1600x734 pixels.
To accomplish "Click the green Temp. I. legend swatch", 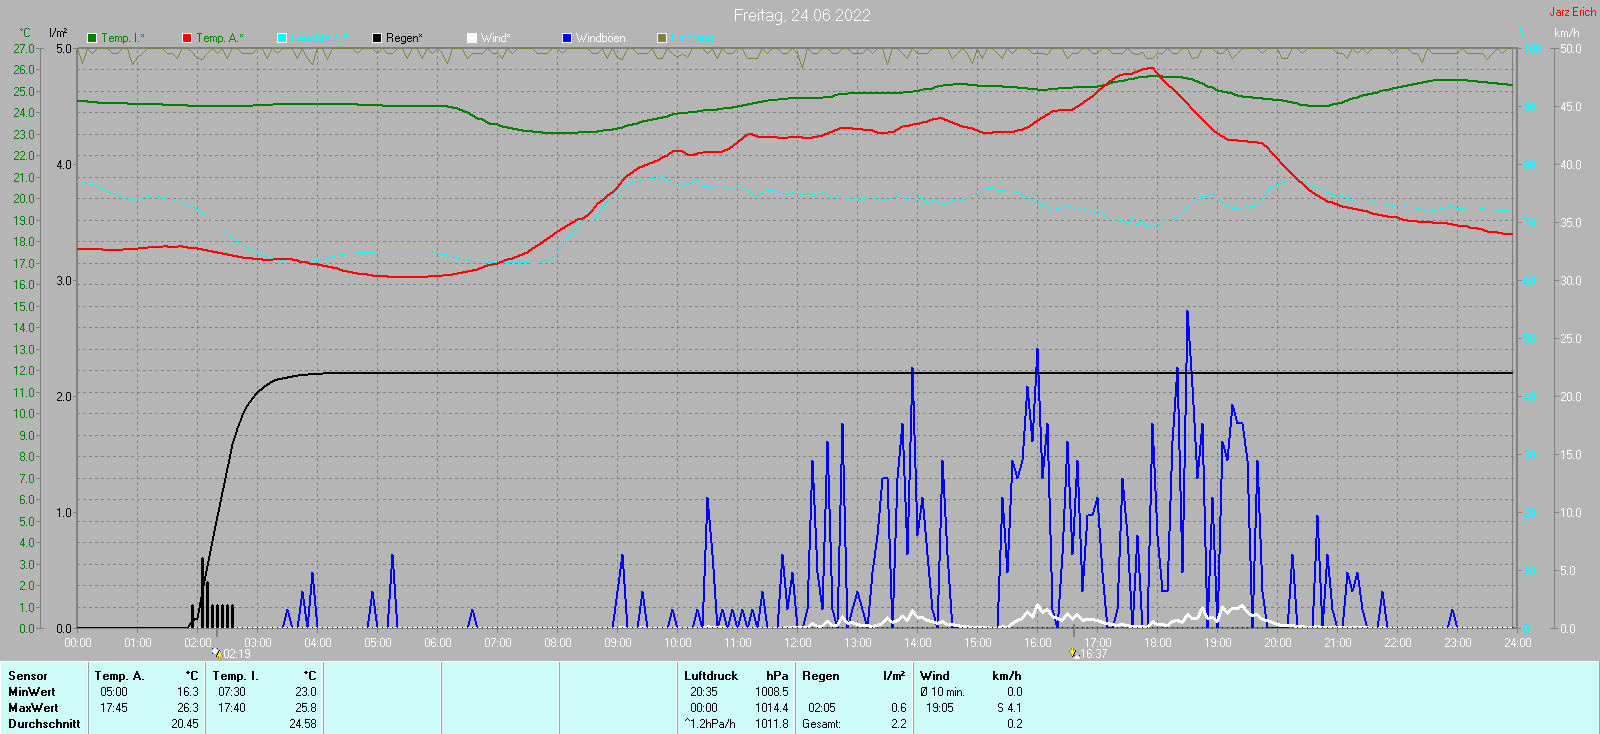I will pos(92,38).
